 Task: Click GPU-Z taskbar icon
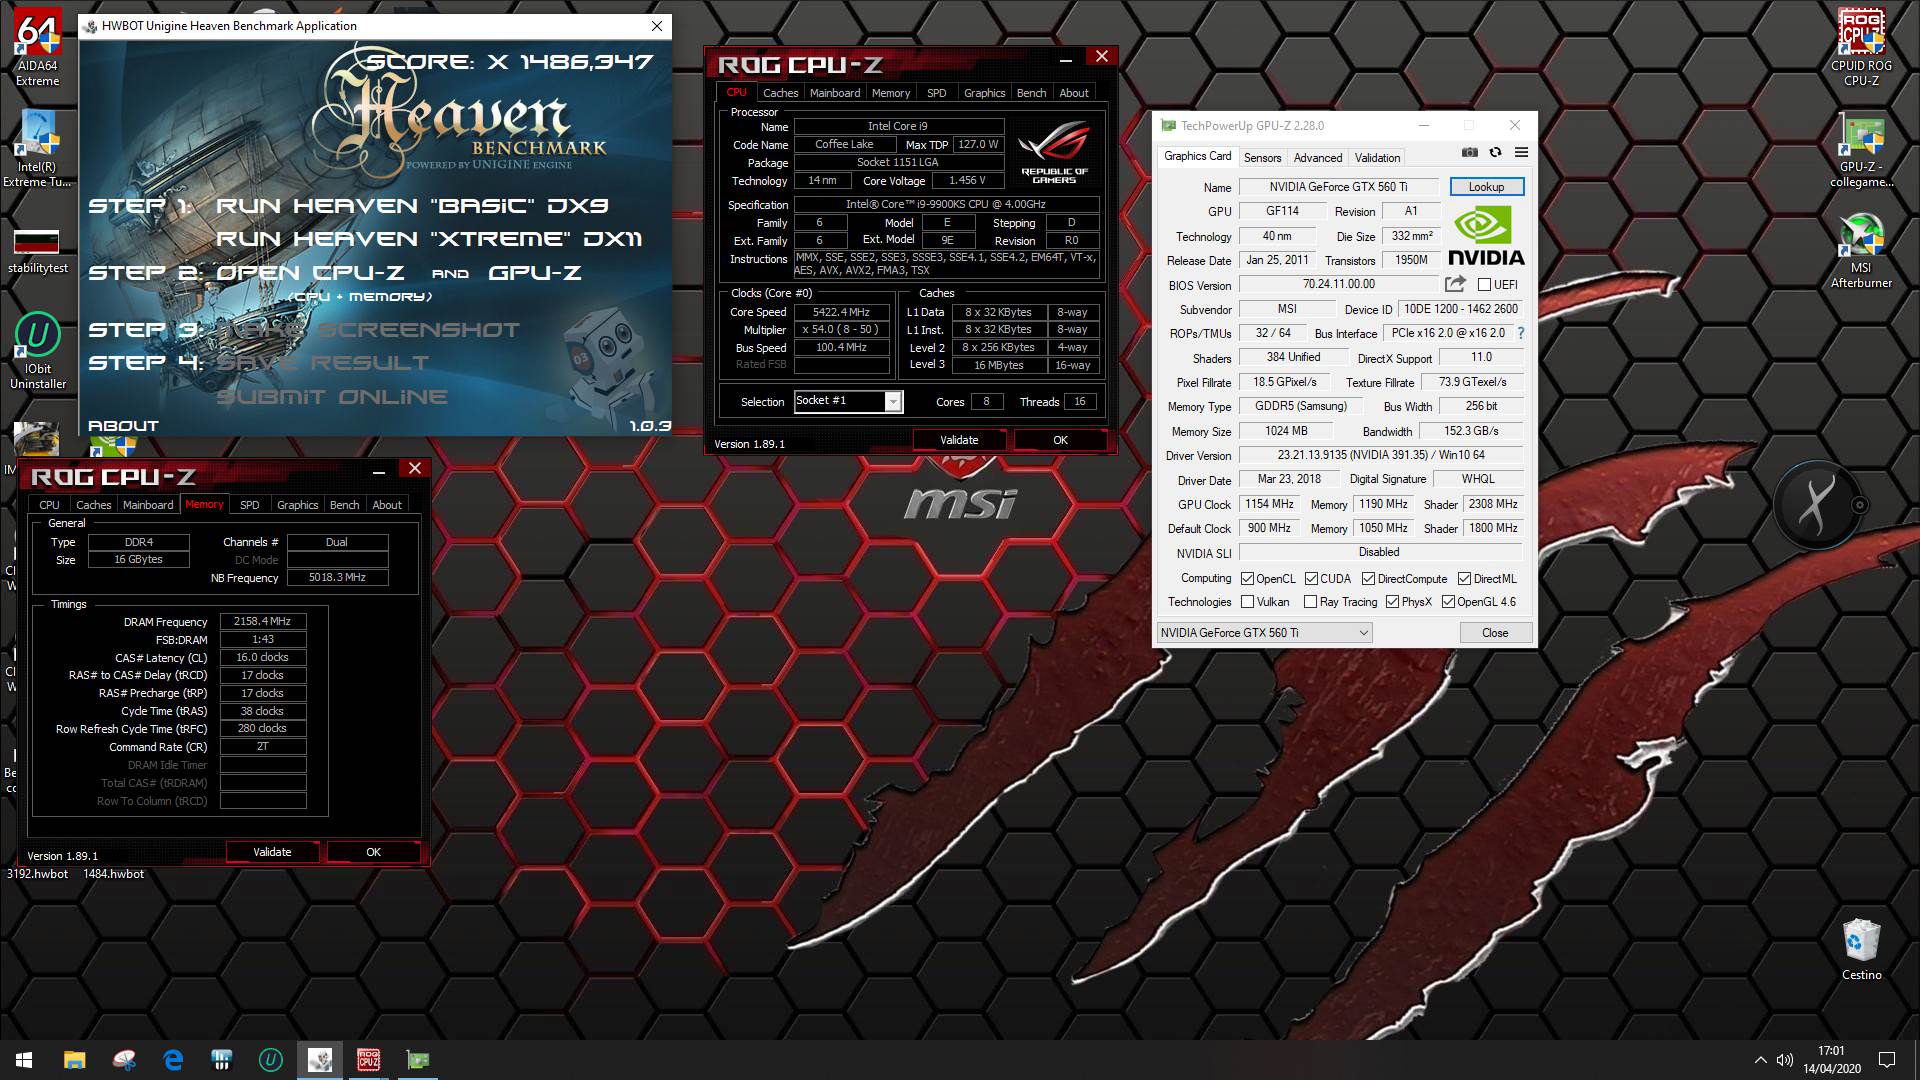pos(418,1060)
